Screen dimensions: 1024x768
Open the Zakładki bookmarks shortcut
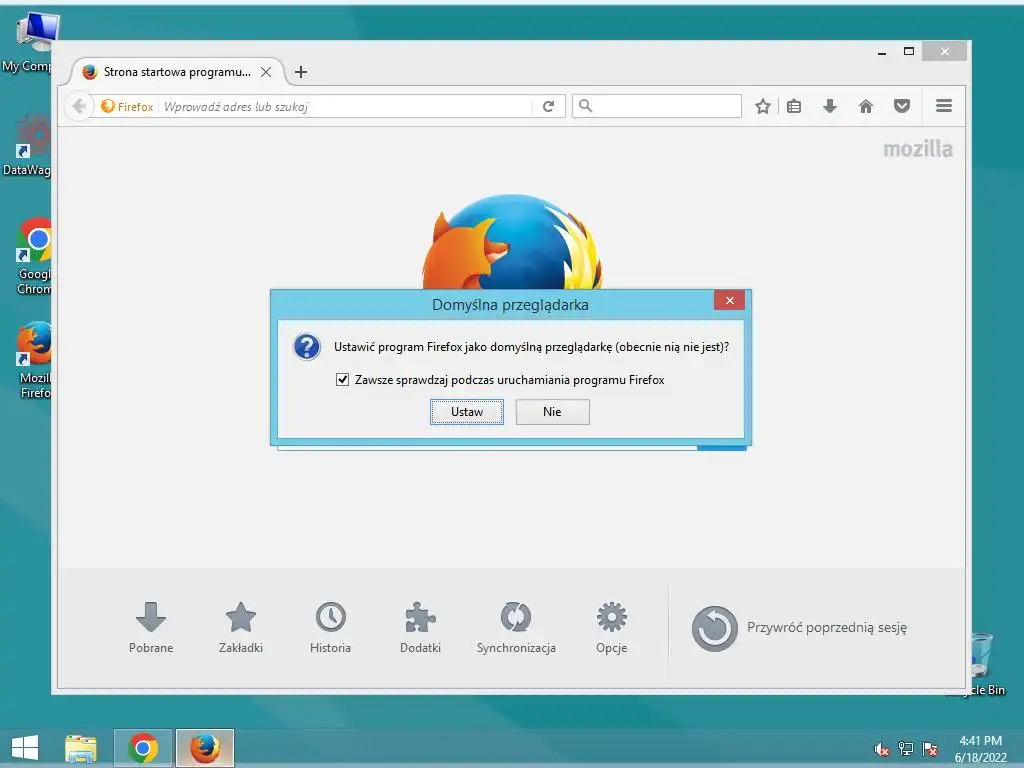pyautogui.click(x=241, y=627)
